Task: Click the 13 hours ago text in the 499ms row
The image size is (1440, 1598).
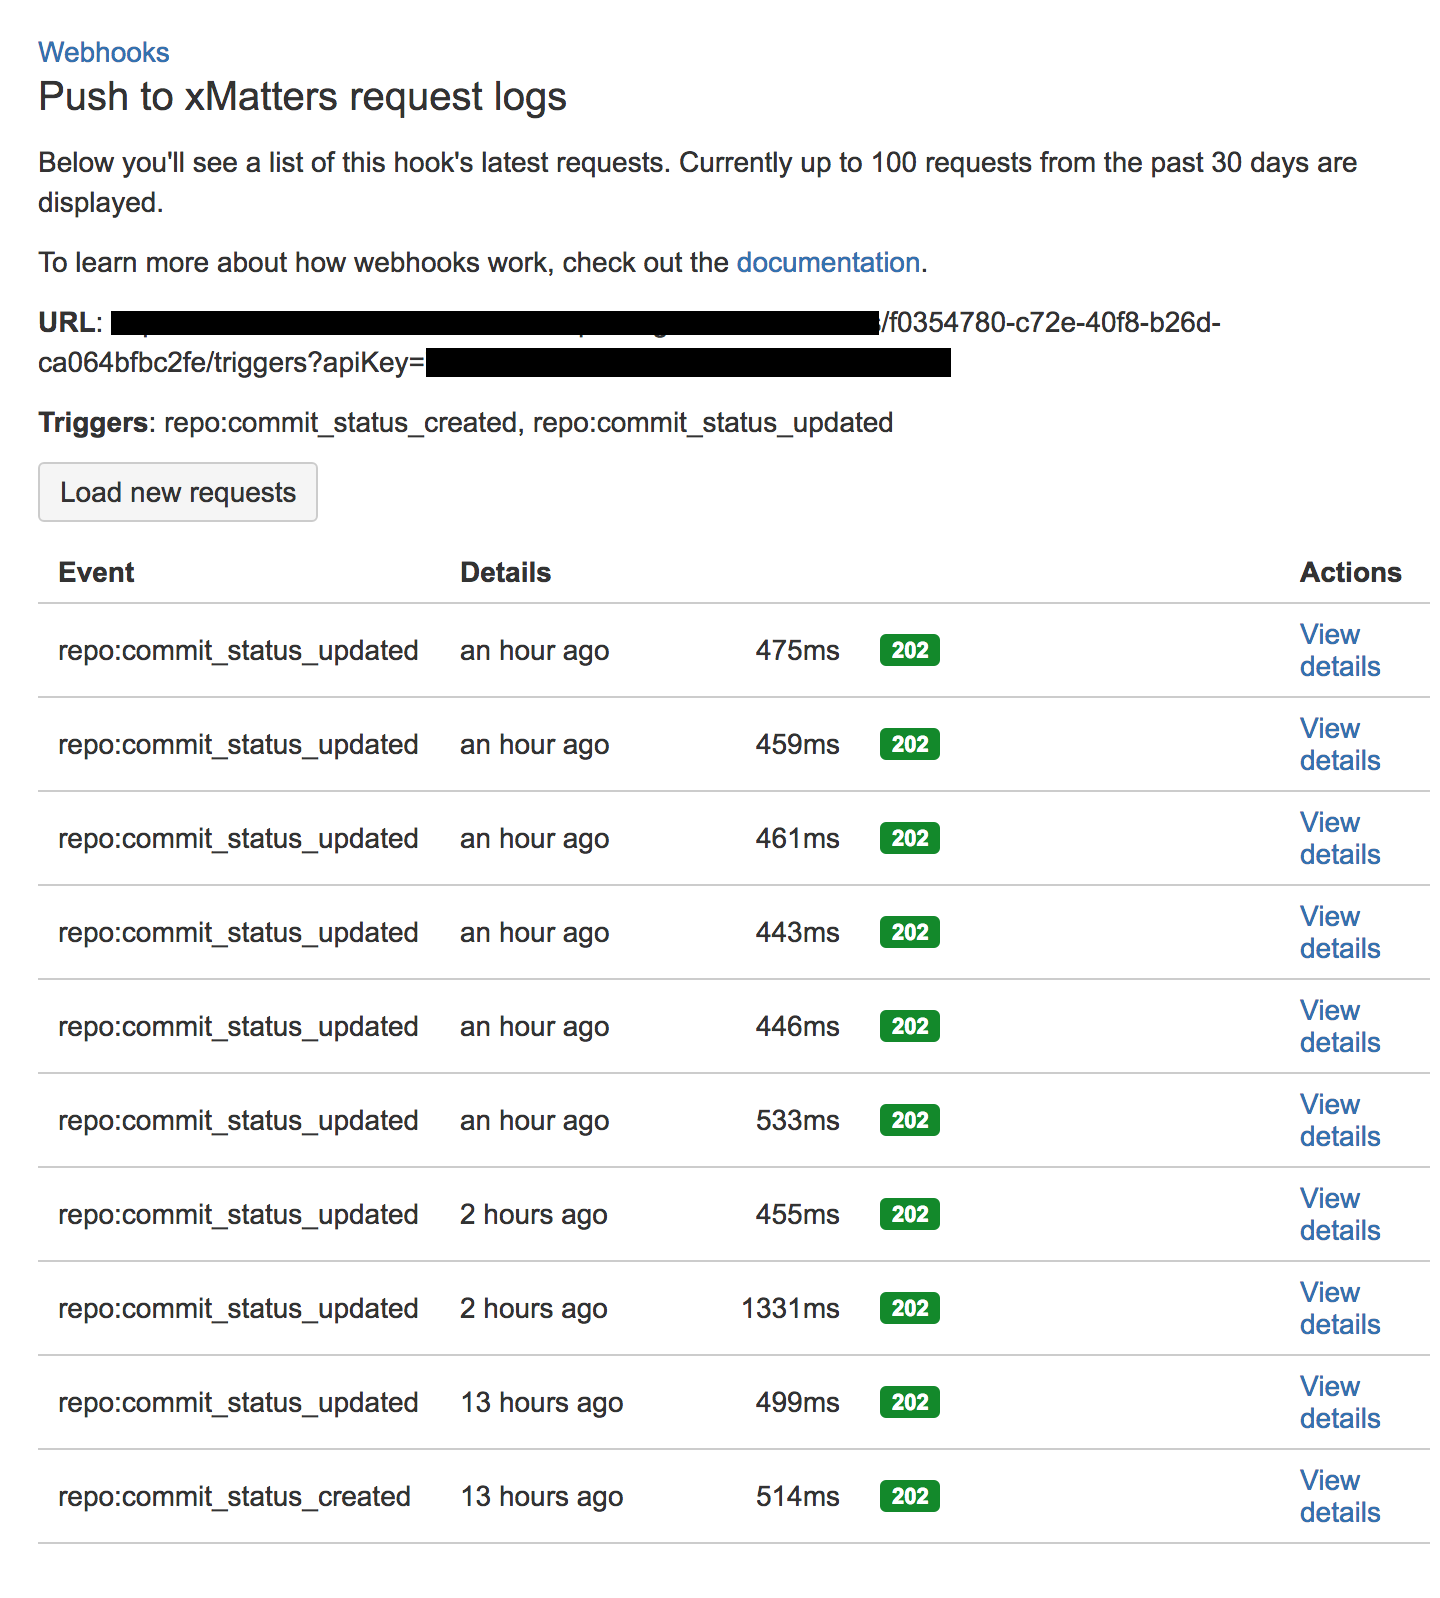Action: point(542,1402)
